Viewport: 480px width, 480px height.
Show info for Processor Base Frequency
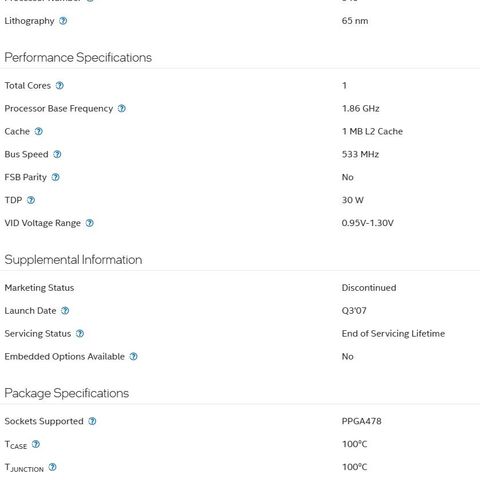coord(122,109)
